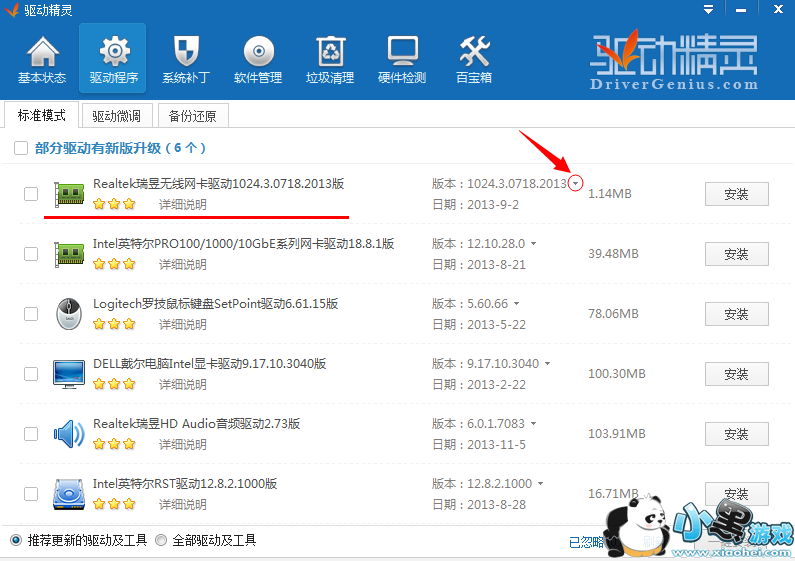This screenshot has height=561, width=795.
Task: Expand version dropdown for 1024.3.0718.2013
Action: pyautogui.click(x=575, y=184)
